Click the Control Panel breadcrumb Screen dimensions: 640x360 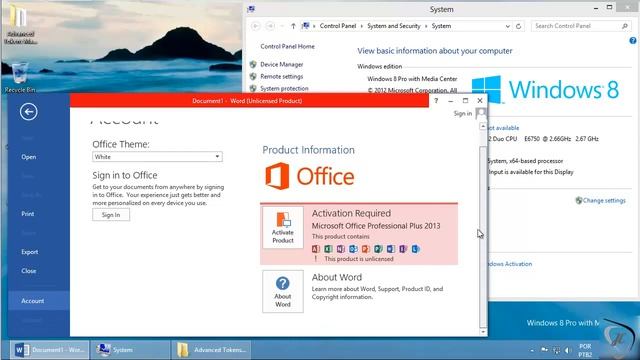tap(338, 26)
